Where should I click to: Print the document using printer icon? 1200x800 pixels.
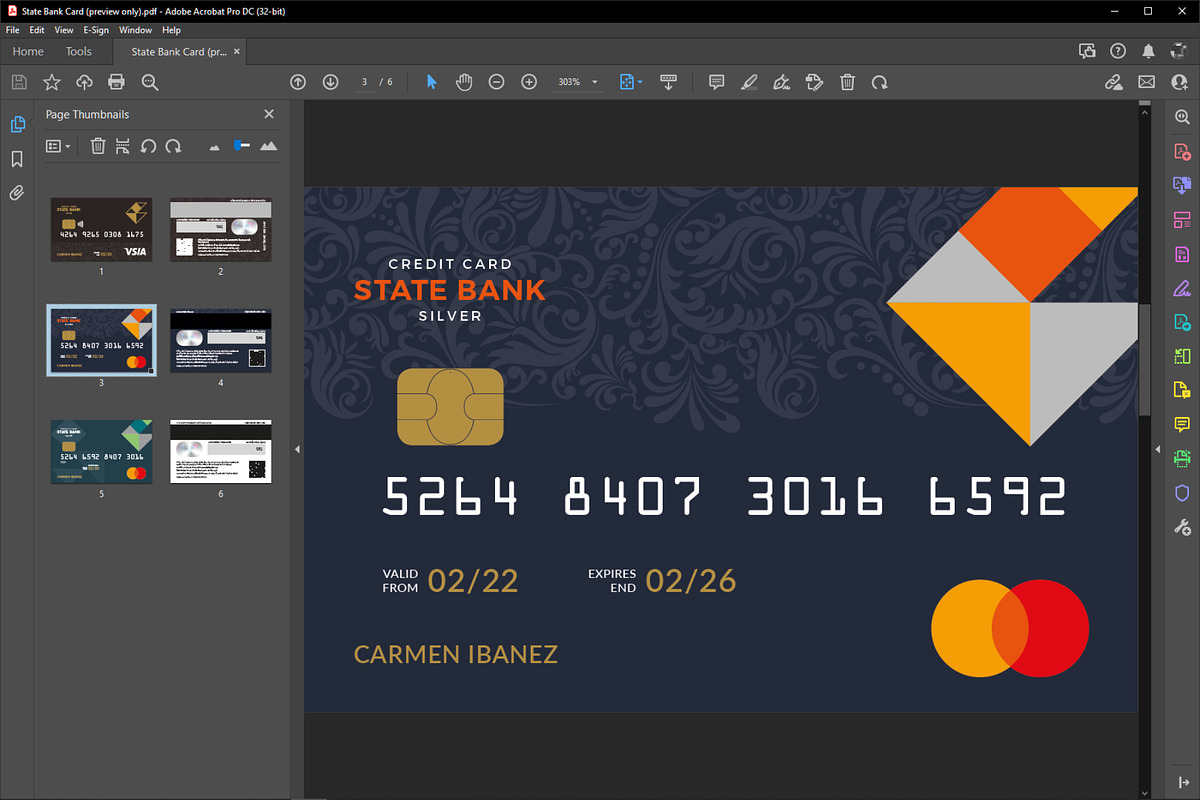(x=117, y=82)
